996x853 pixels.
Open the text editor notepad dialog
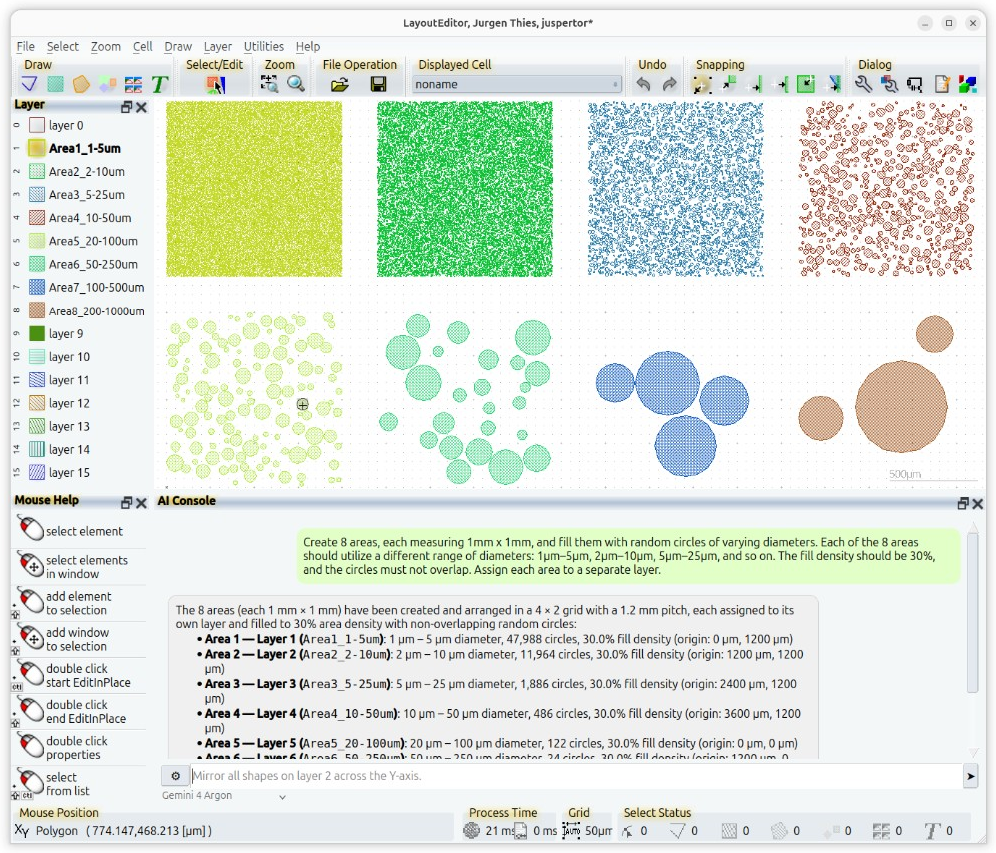[x=942, y=84]
